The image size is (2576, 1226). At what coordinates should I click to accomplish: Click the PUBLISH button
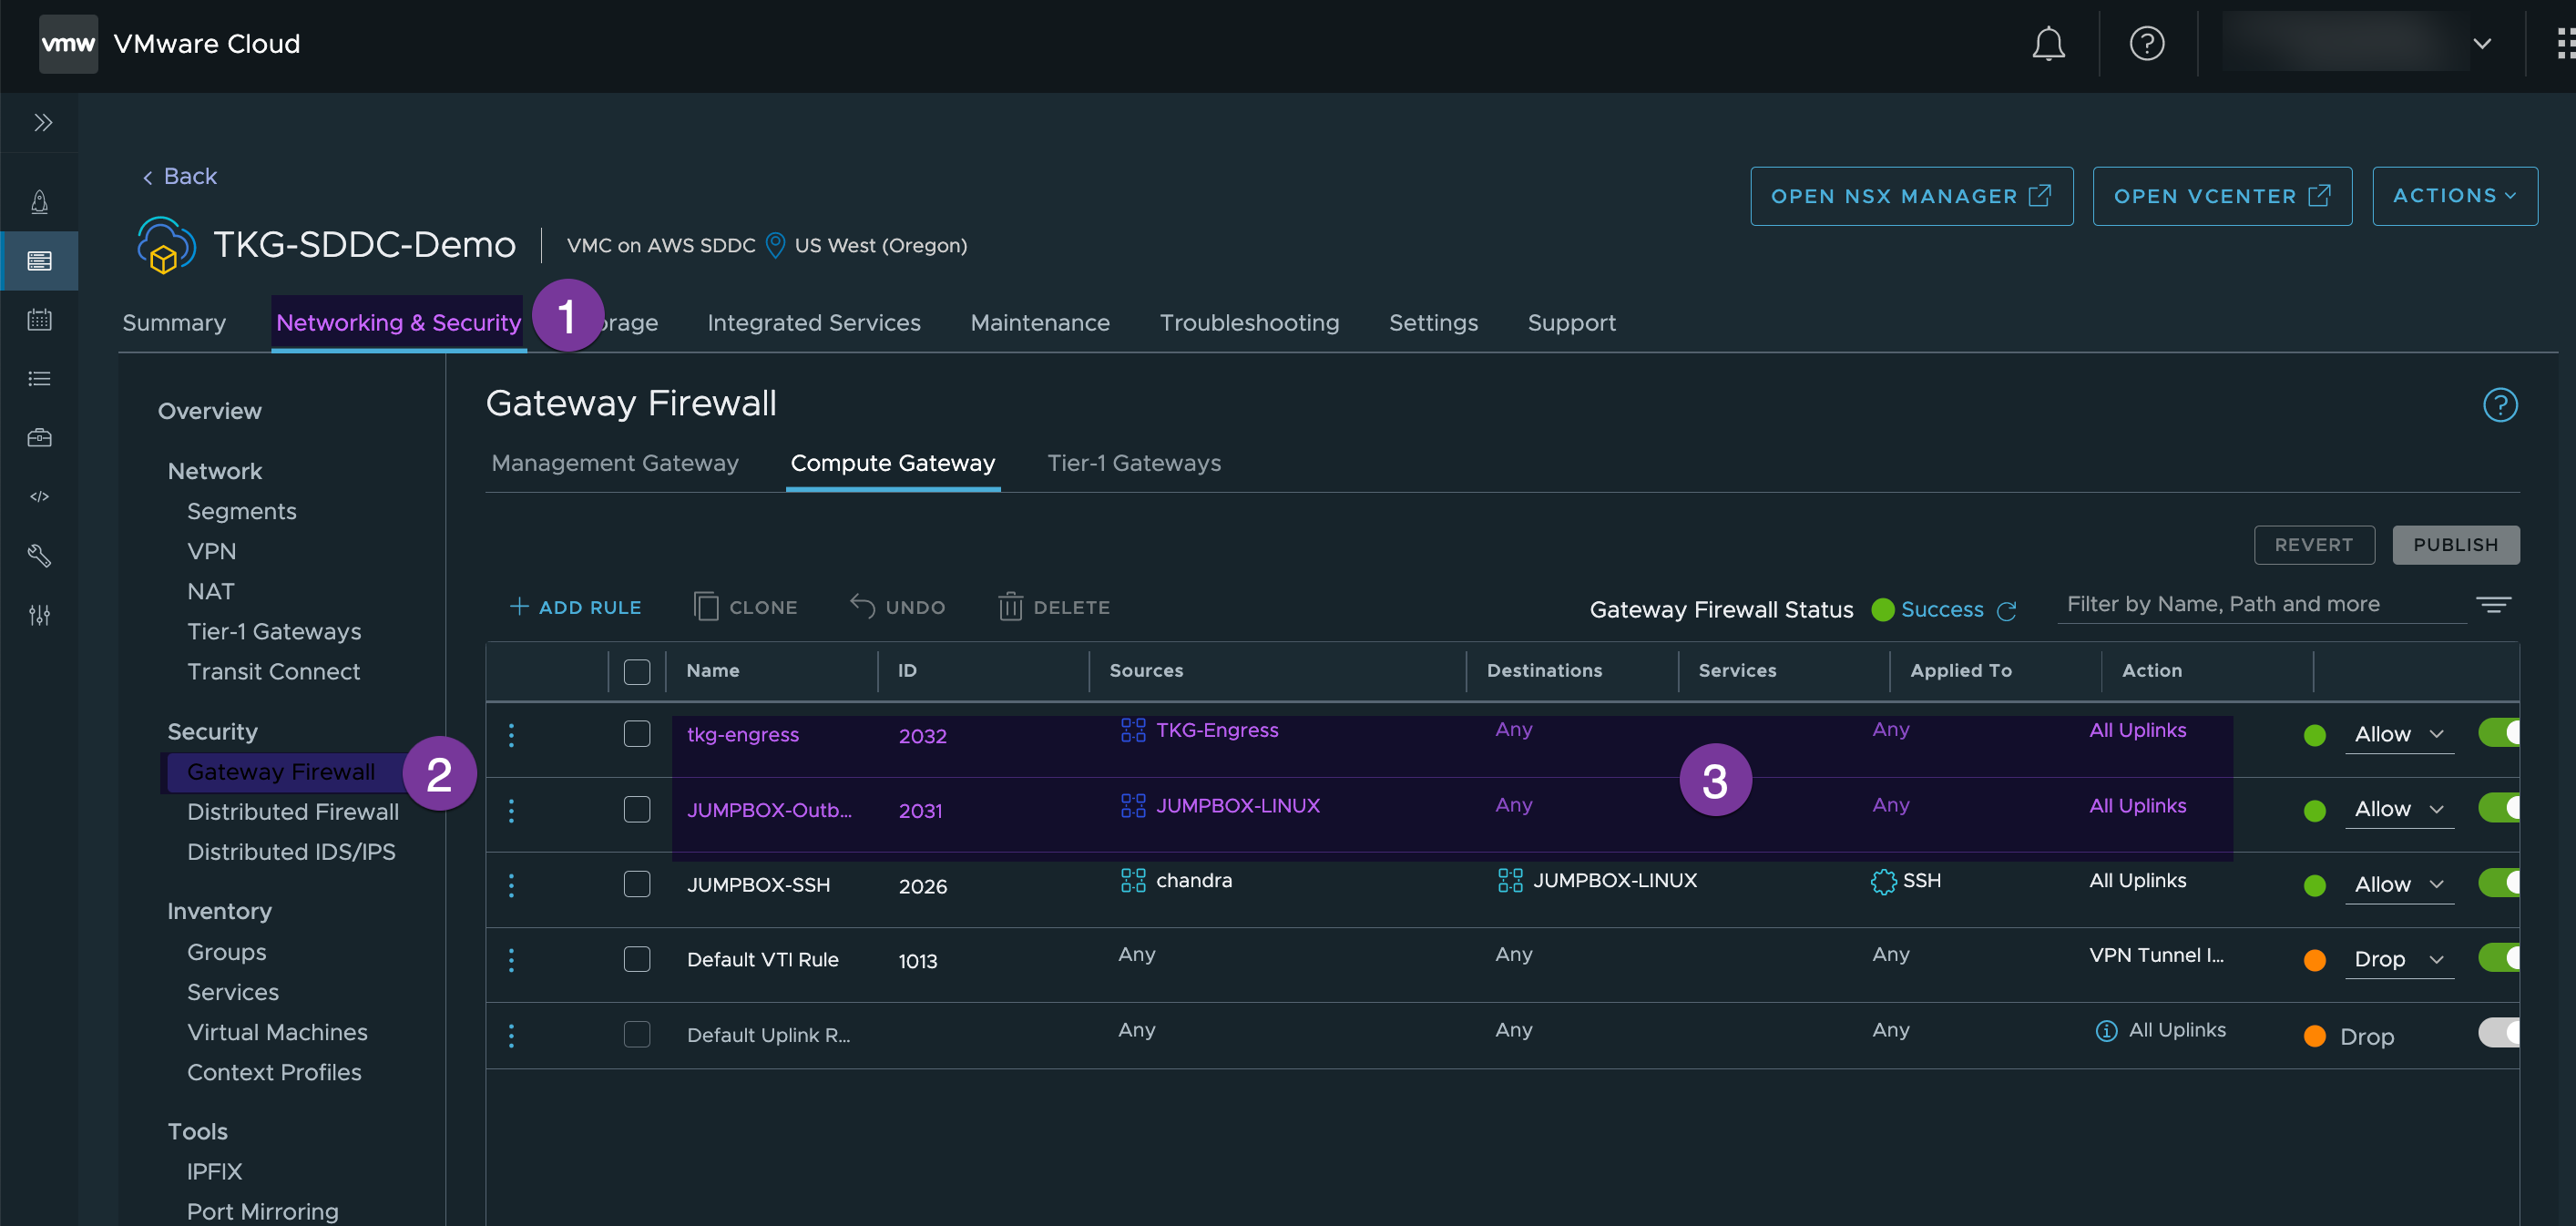2455,545
